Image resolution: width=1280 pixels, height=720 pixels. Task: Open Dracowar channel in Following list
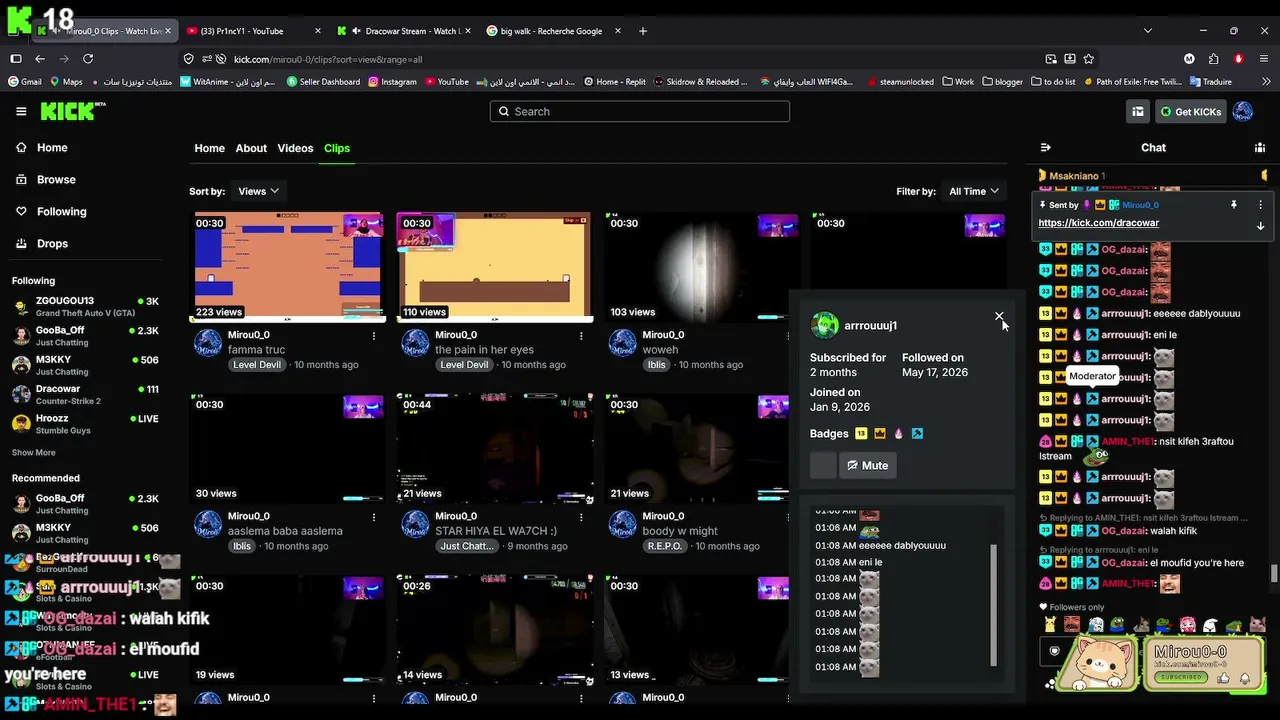pyautogui.click(x=85, y=394)
